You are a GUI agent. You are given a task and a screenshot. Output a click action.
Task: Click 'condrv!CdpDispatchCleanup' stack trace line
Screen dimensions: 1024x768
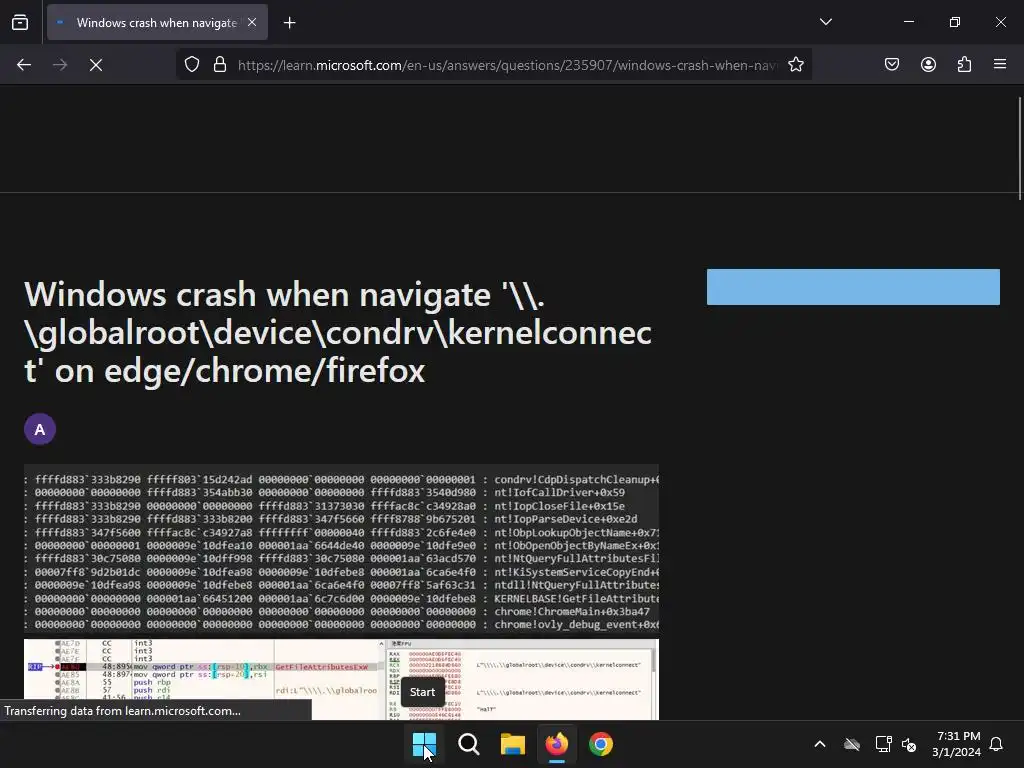pyautogui.click(x=576, y=479)
